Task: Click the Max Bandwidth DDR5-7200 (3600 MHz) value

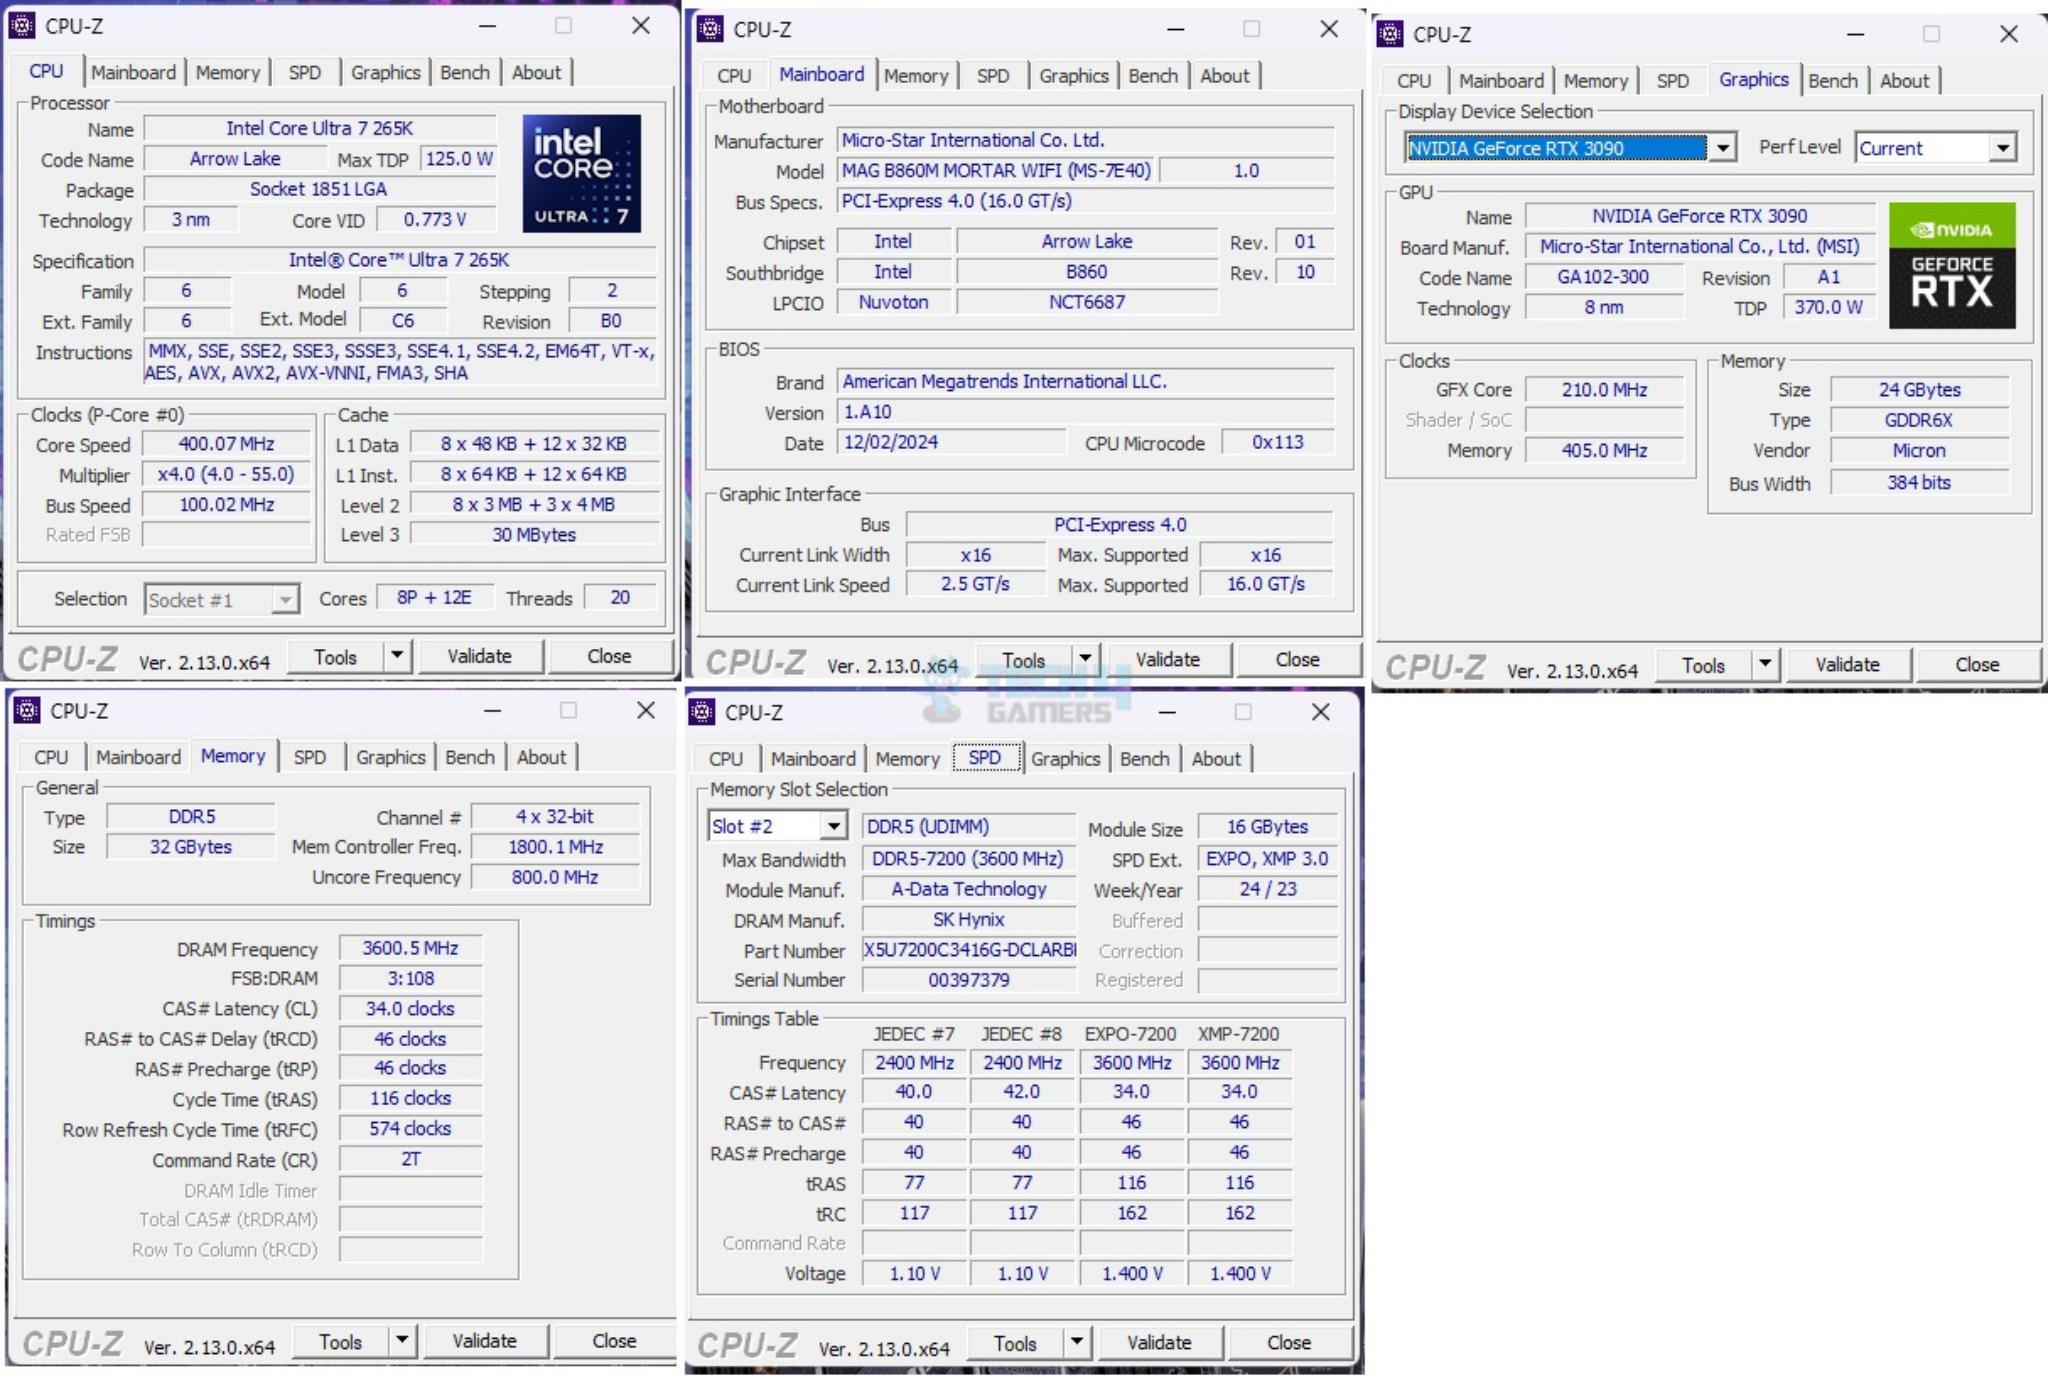Action: [x=969, y=858]
